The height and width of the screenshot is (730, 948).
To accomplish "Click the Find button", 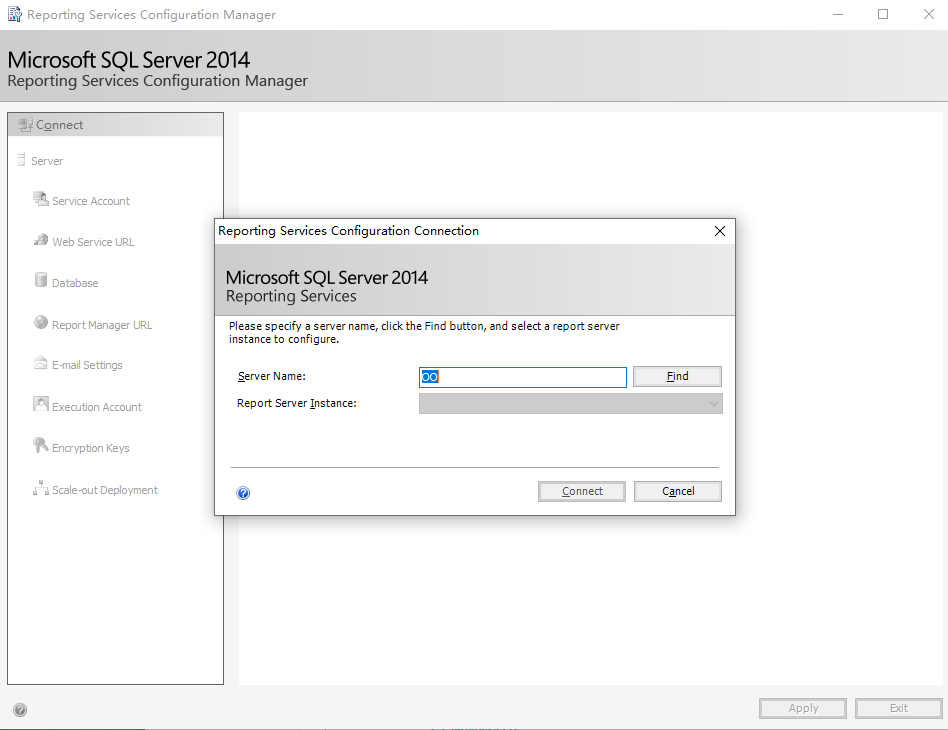I will (677, 376).
